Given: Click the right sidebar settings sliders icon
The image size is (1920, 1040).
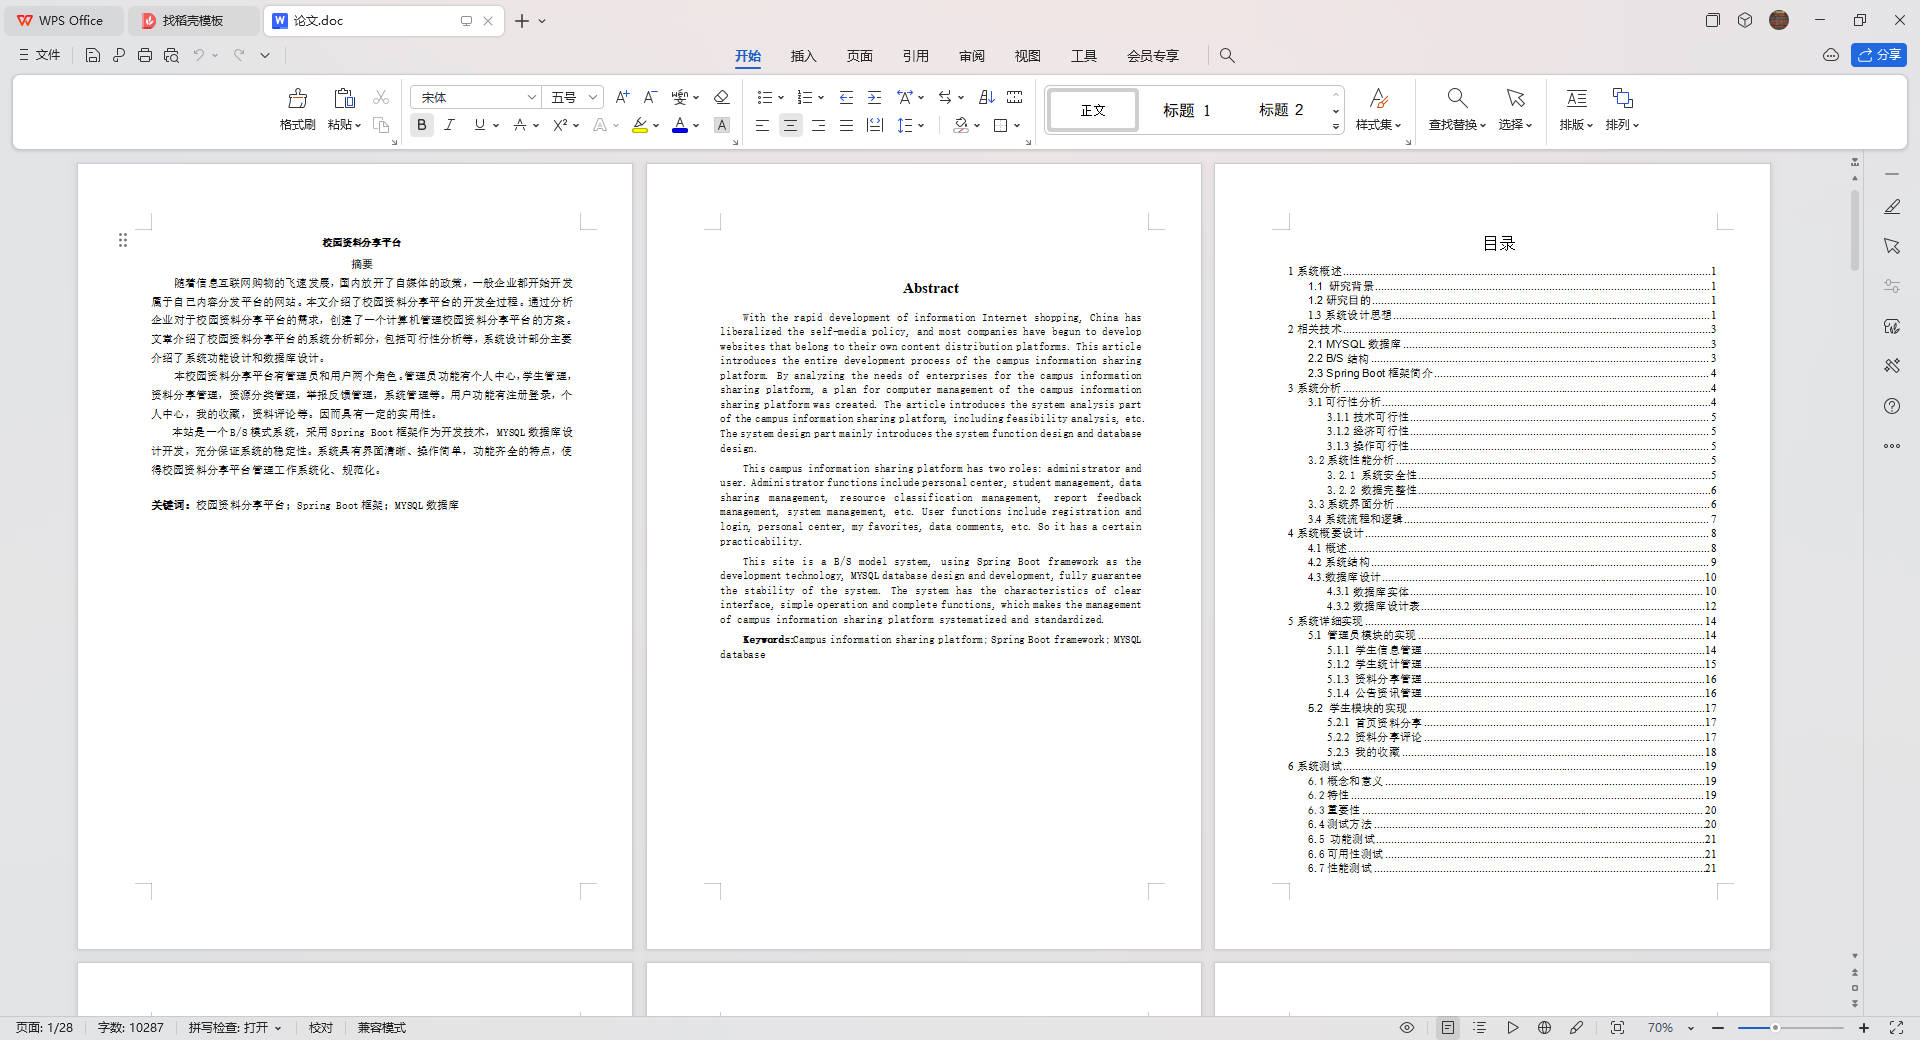Looking at the screenshot, I should [1891, 286].
